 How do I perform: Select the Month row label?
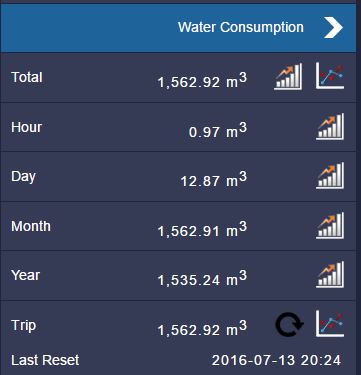tap(31, 226)
